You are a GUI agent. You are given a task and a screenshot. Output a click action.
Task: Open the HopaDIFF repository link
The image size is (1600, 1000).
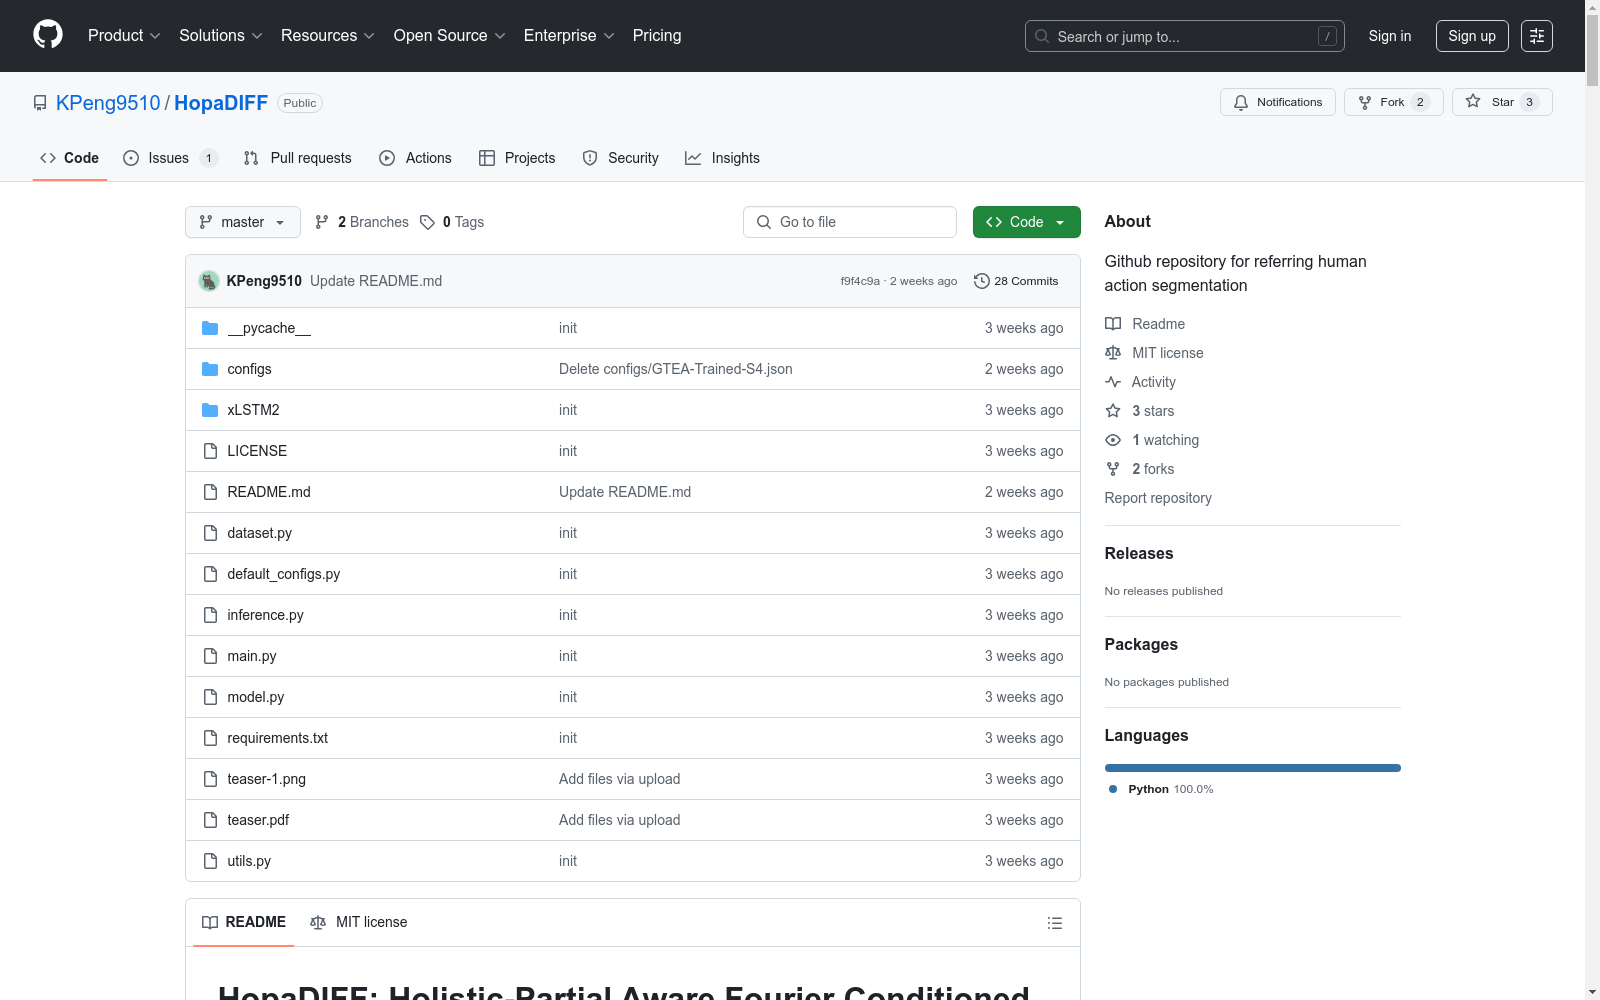click(221, 103)
